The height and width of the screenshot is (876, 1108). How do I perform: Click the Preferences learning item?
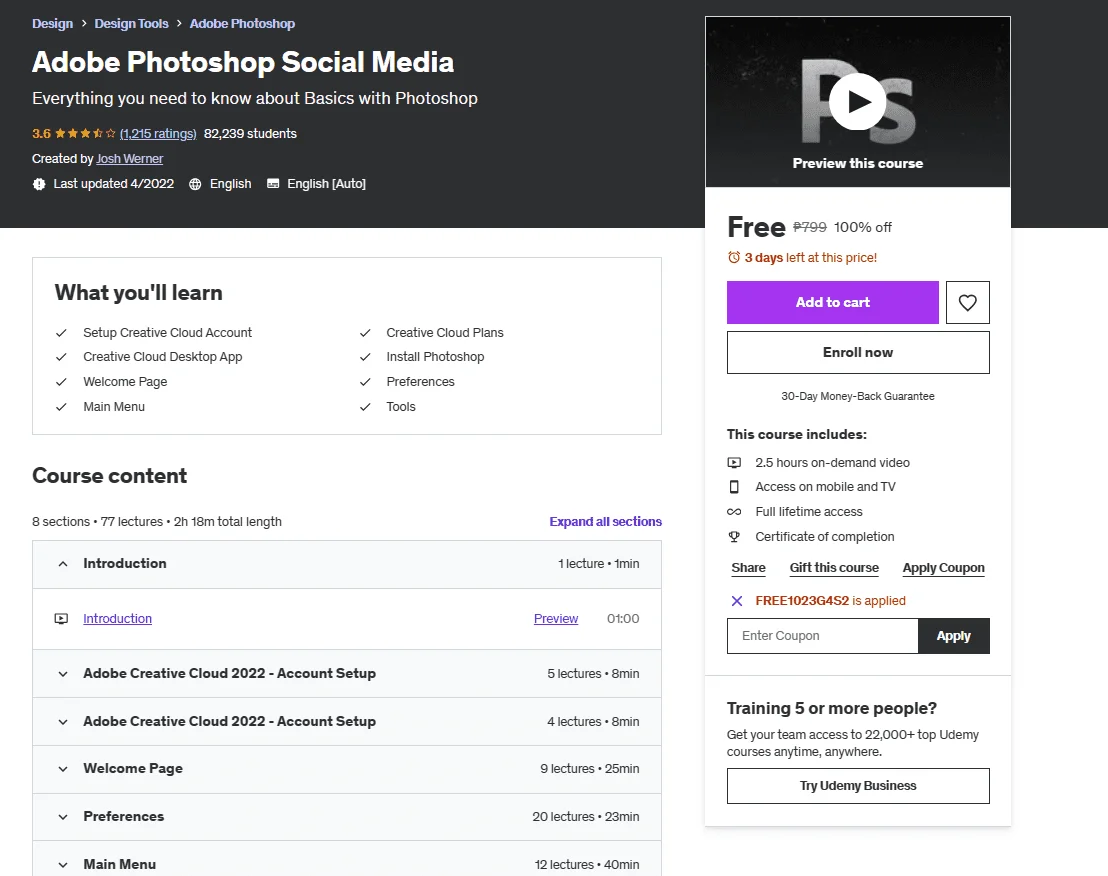pyautogui.click(x=420, y=382)
